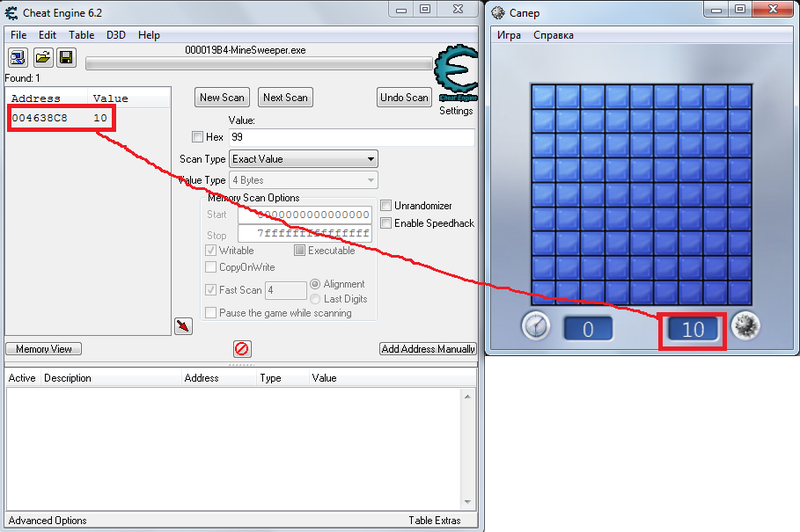Image resolution: width=800 pixels, height=532 pixels.
Task: Enable Speedhack checkbox
Action: click(x=386, y=223)
